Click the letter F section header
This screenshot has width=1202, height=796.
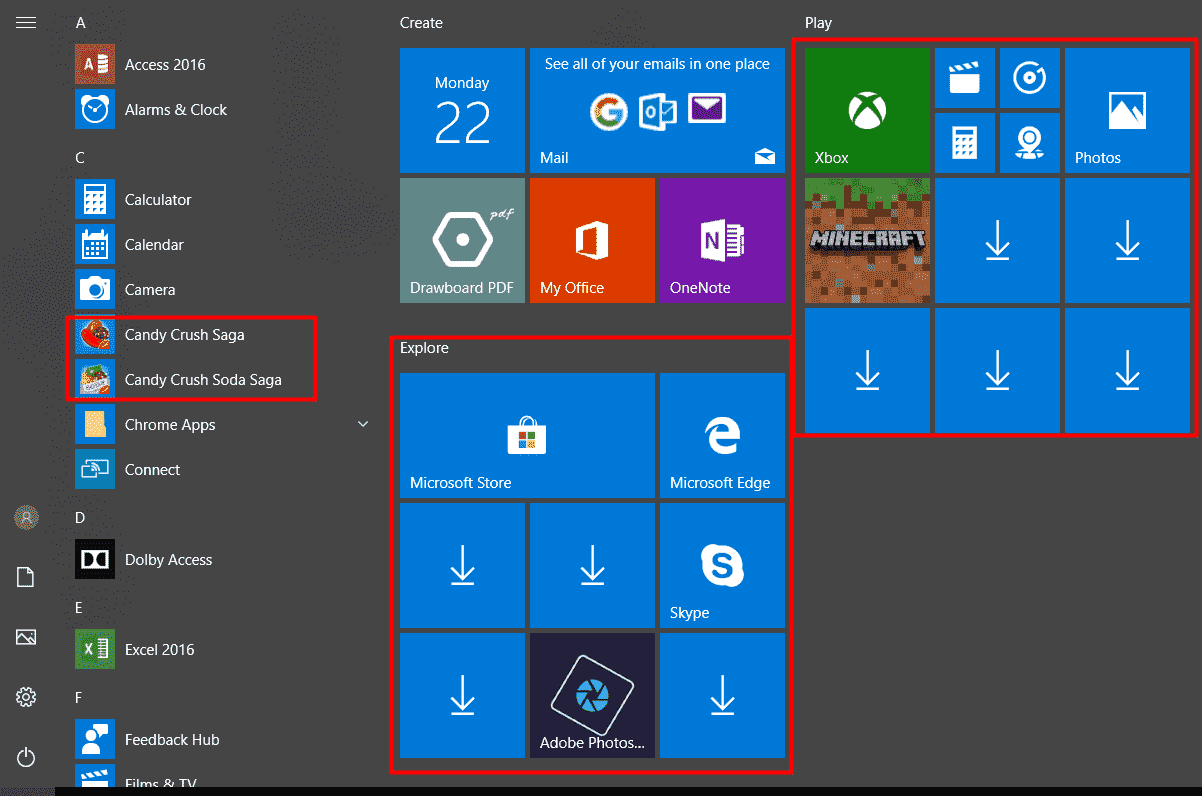coord(79,697)
